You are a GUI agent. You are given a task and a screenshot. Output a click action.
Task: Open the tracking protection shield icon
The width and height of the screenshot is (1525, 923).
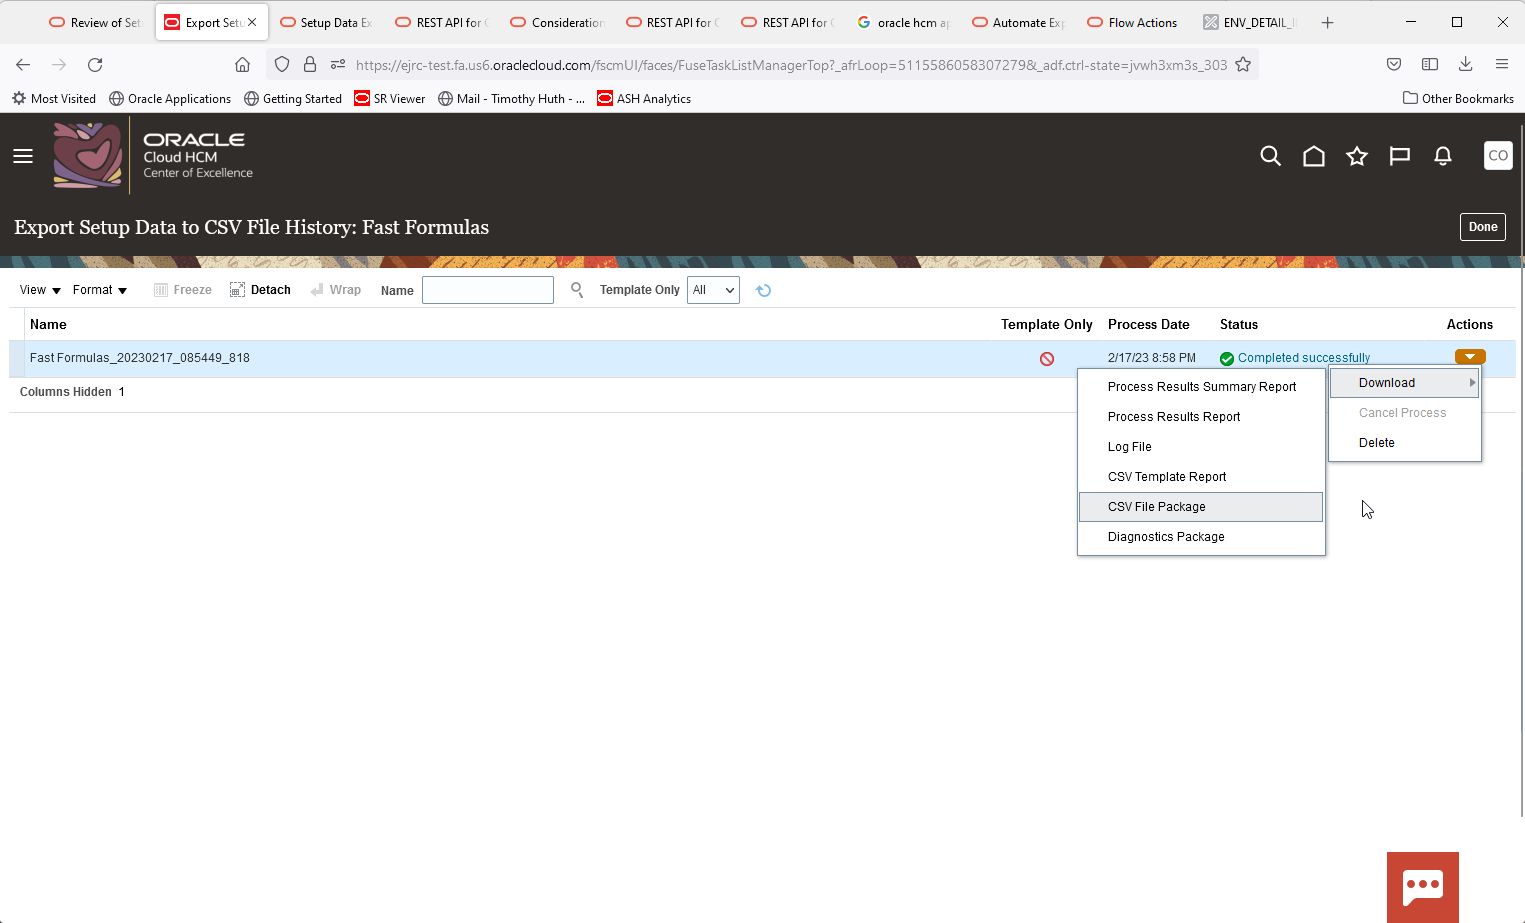pos(282,65)
